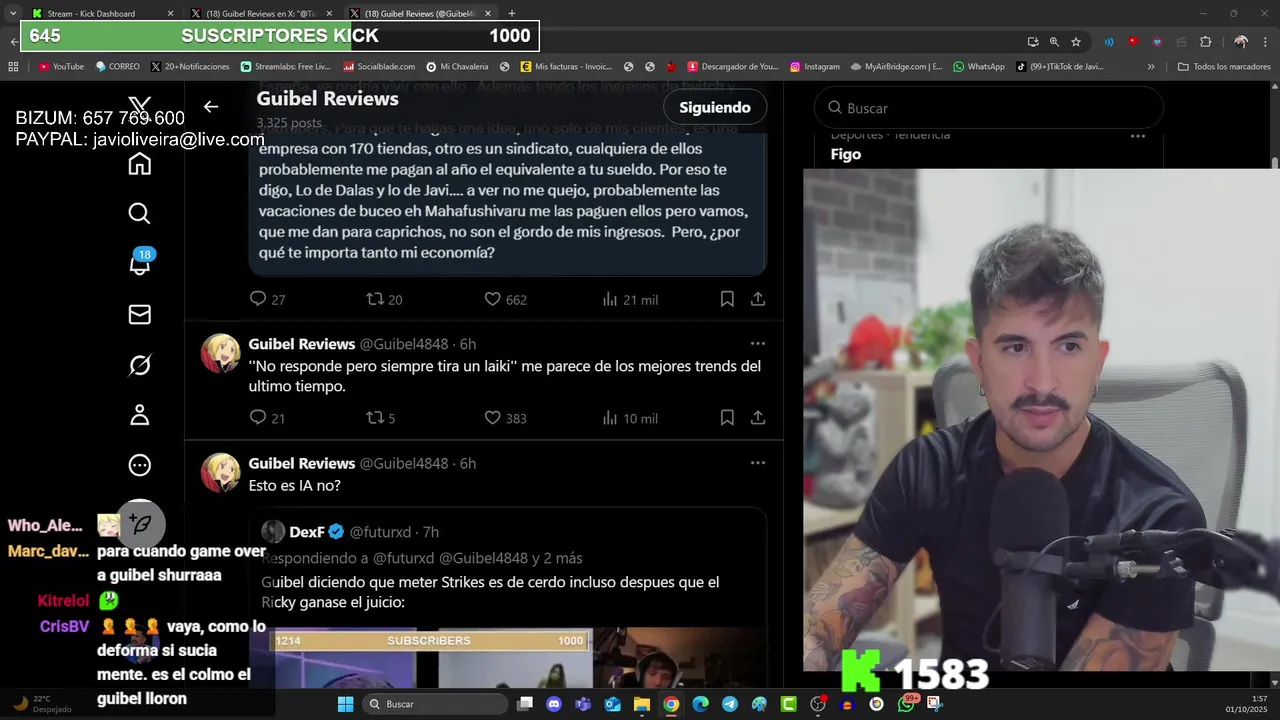The width and height of the screenshot is (1280, 720).
Task: Share the tweet with 21 mil views
Action: point(758,299)
